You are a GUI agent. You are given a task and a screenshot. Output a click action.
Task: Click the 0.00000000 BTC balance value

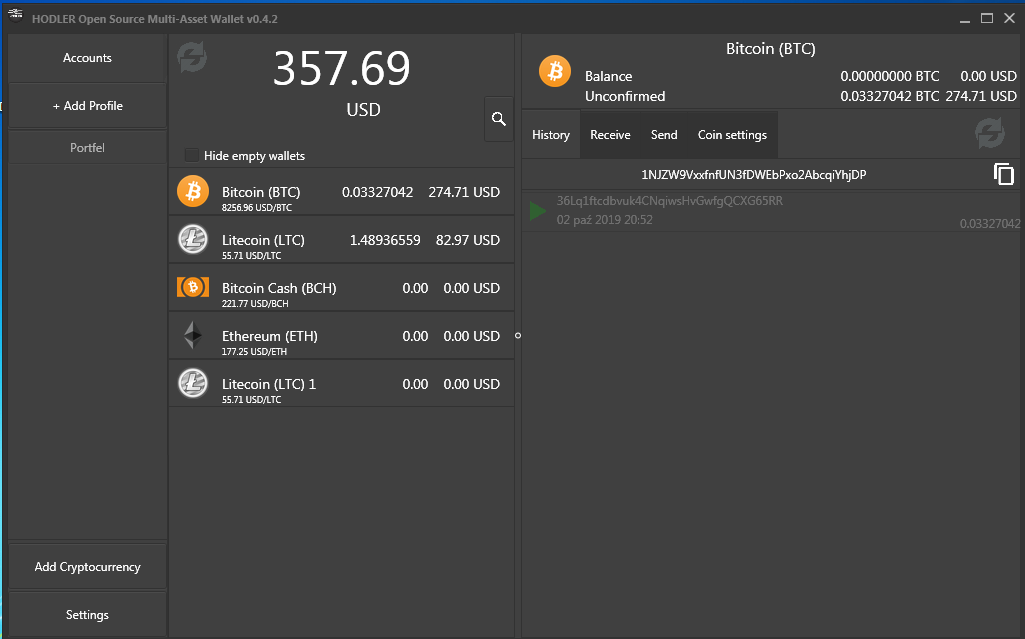pyautogui.click(x=890, y=76)
